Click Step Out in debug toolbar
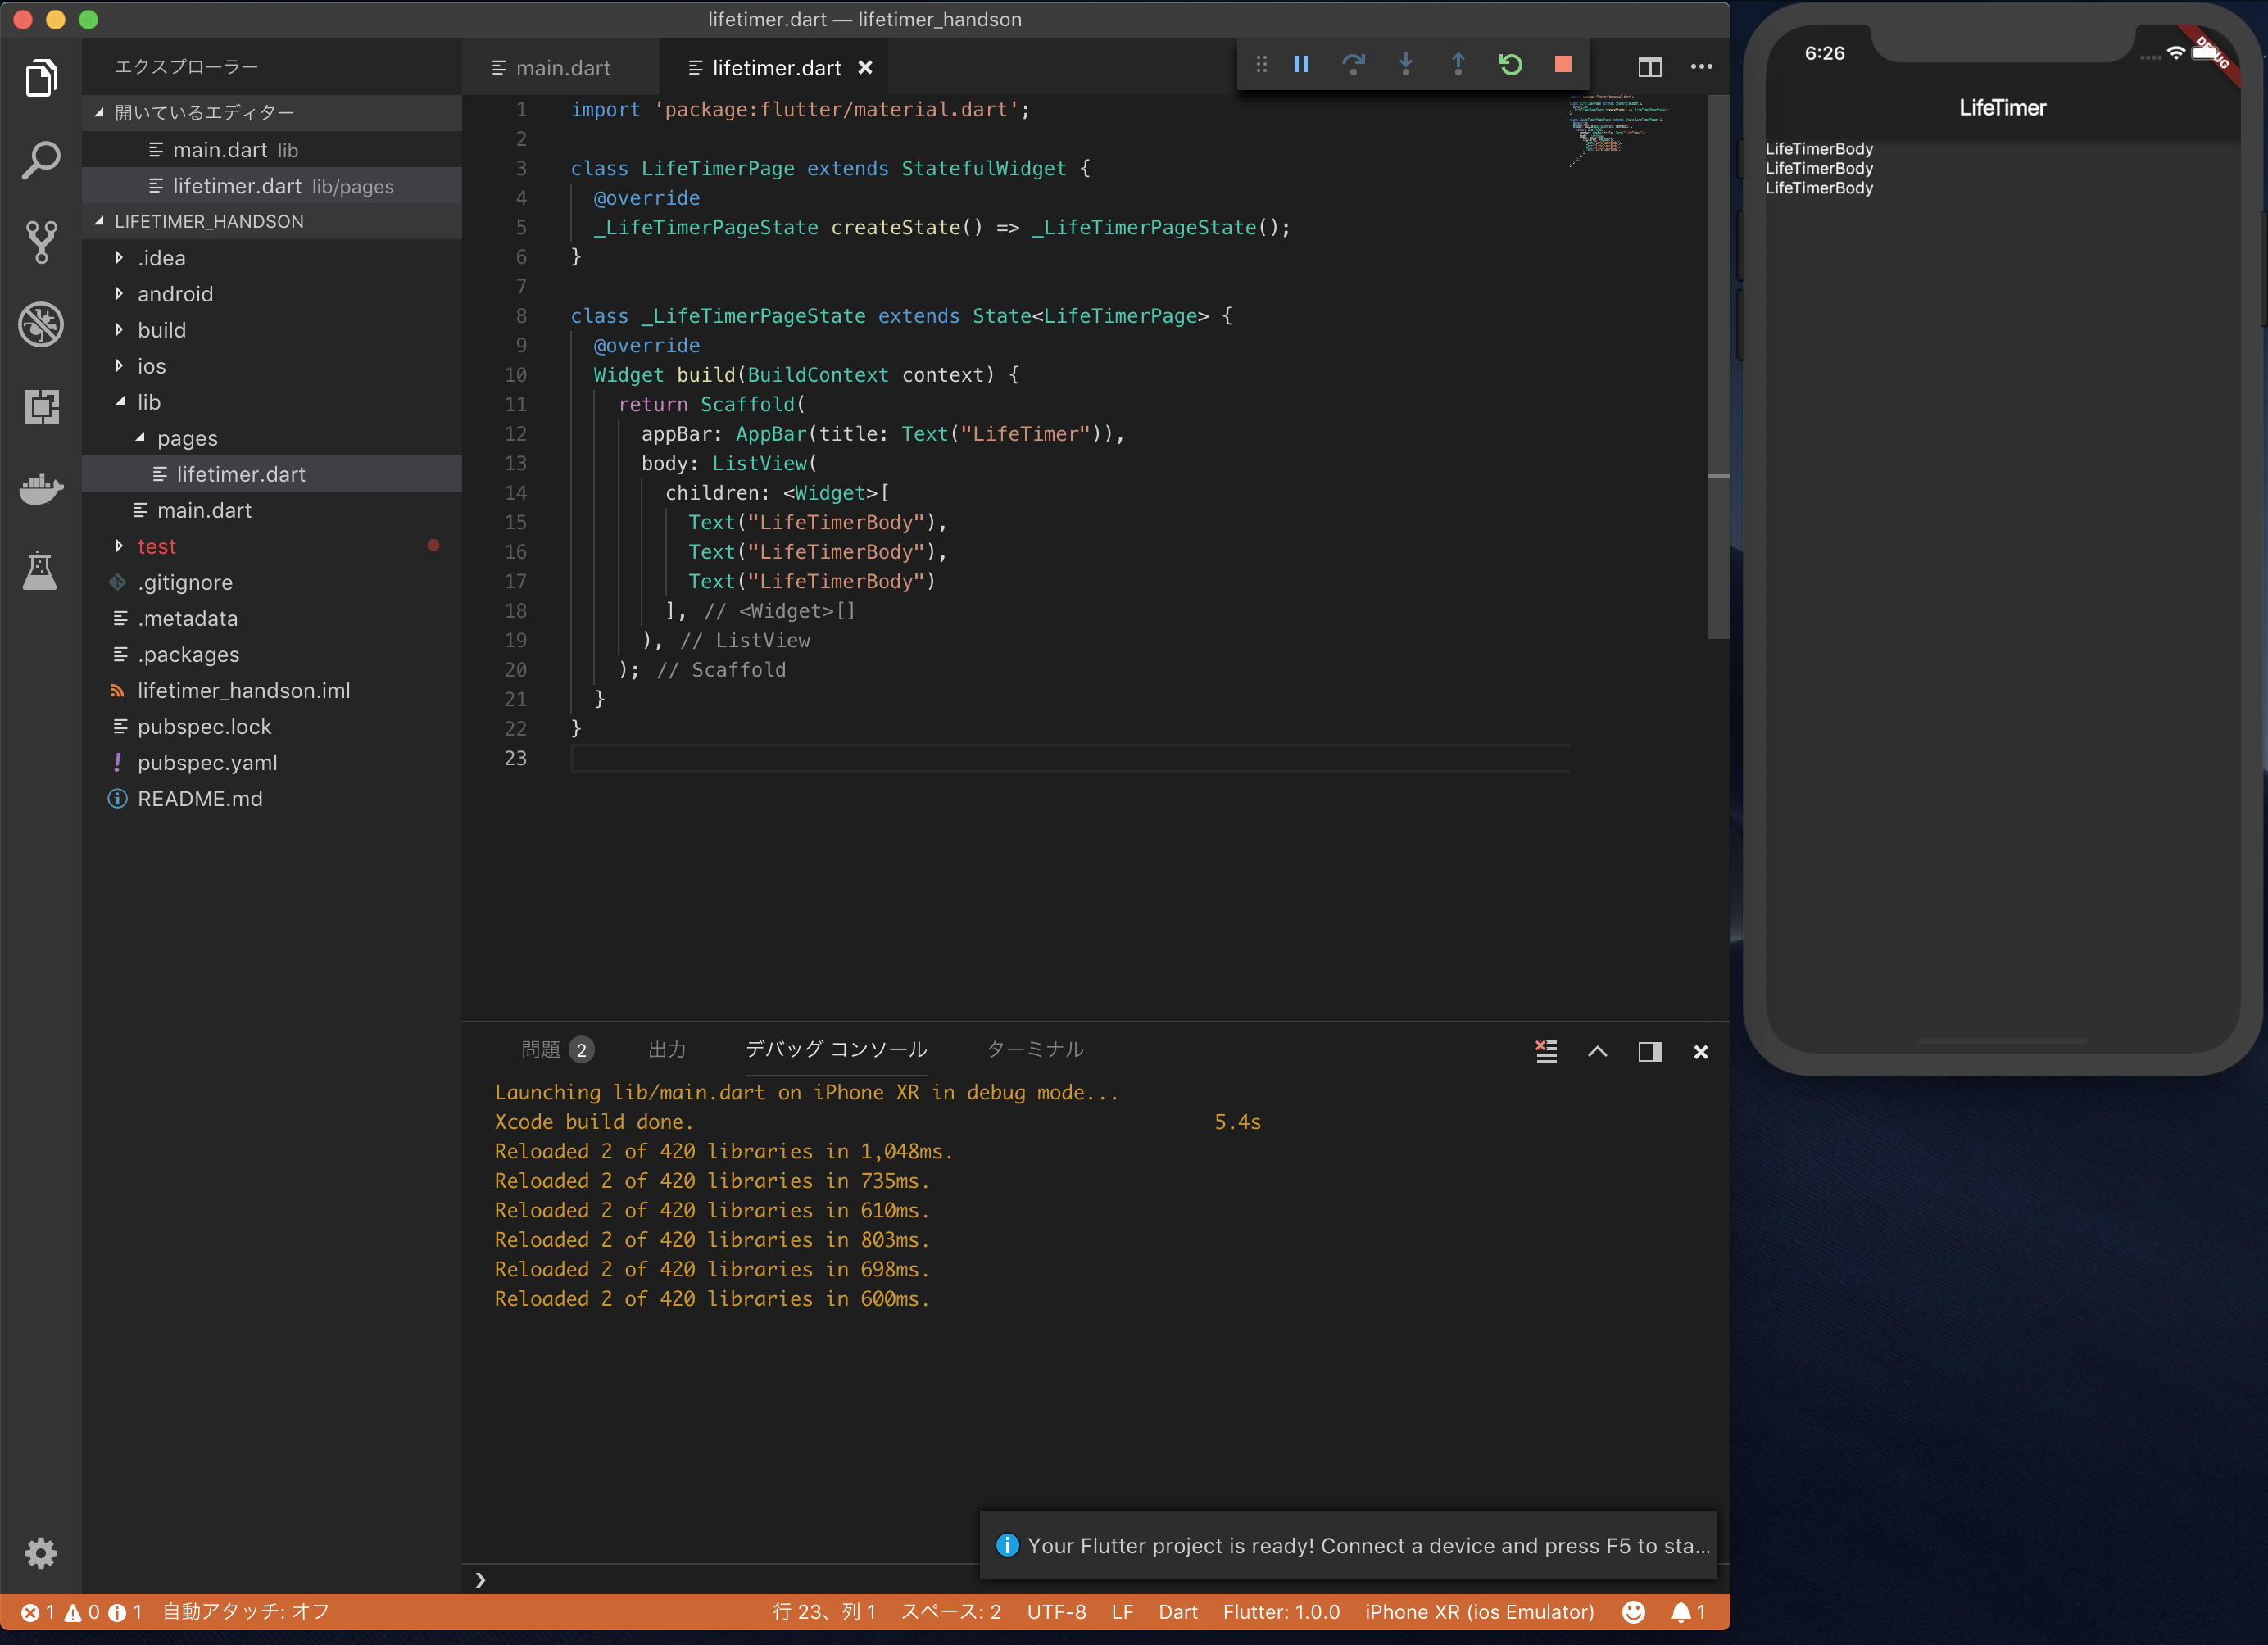Image resolution: width=2268 pixels, height=1645 pixels. click(x=1458, y=65)
